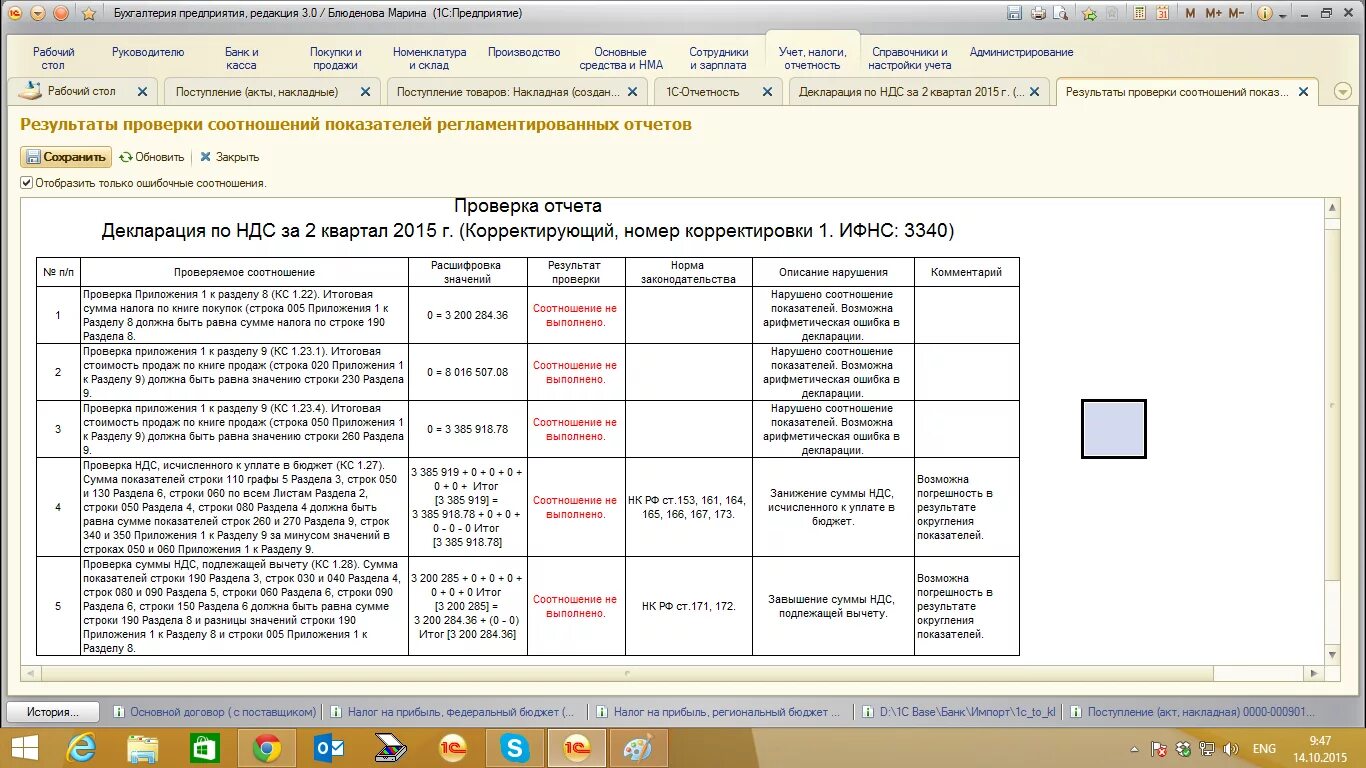Click the horizontal scrollbar of the report
Image resolution: width=1366 pixels, height=768 pixels.
(628, 674)
